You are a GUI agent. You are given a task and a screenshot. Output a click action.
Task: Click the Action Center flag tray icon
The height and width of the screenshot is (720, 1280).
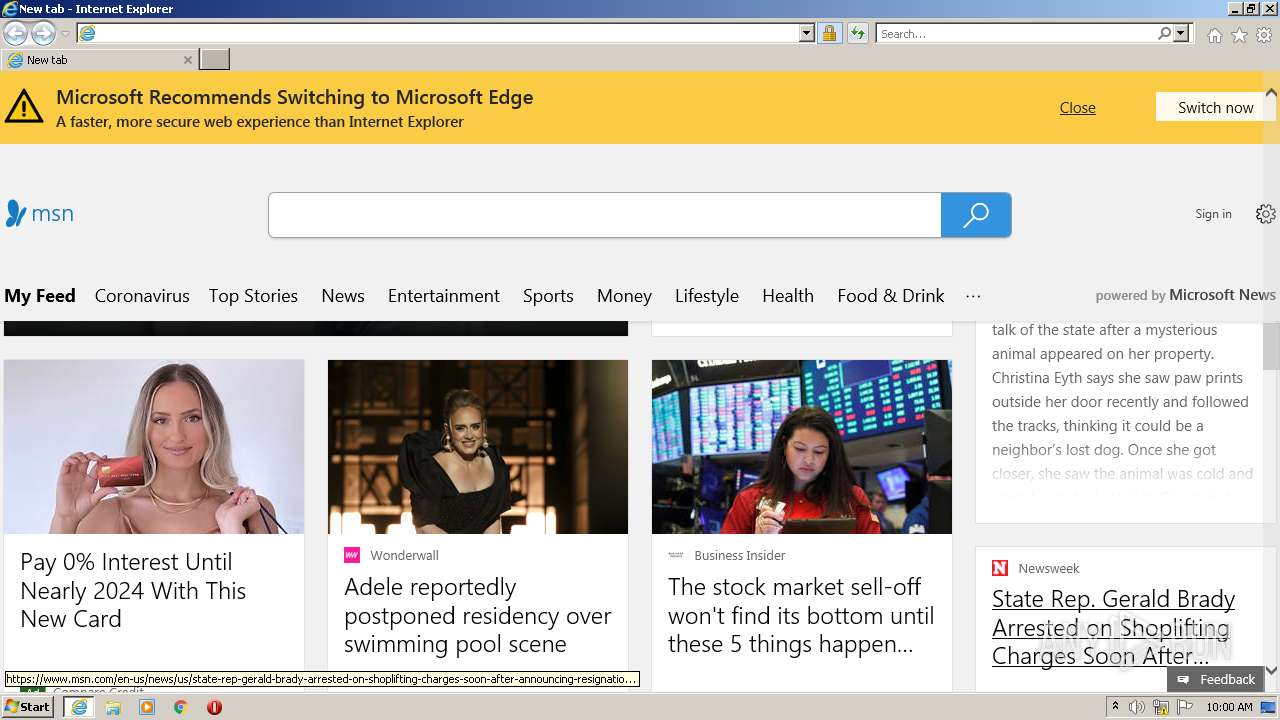(1186, 707)
